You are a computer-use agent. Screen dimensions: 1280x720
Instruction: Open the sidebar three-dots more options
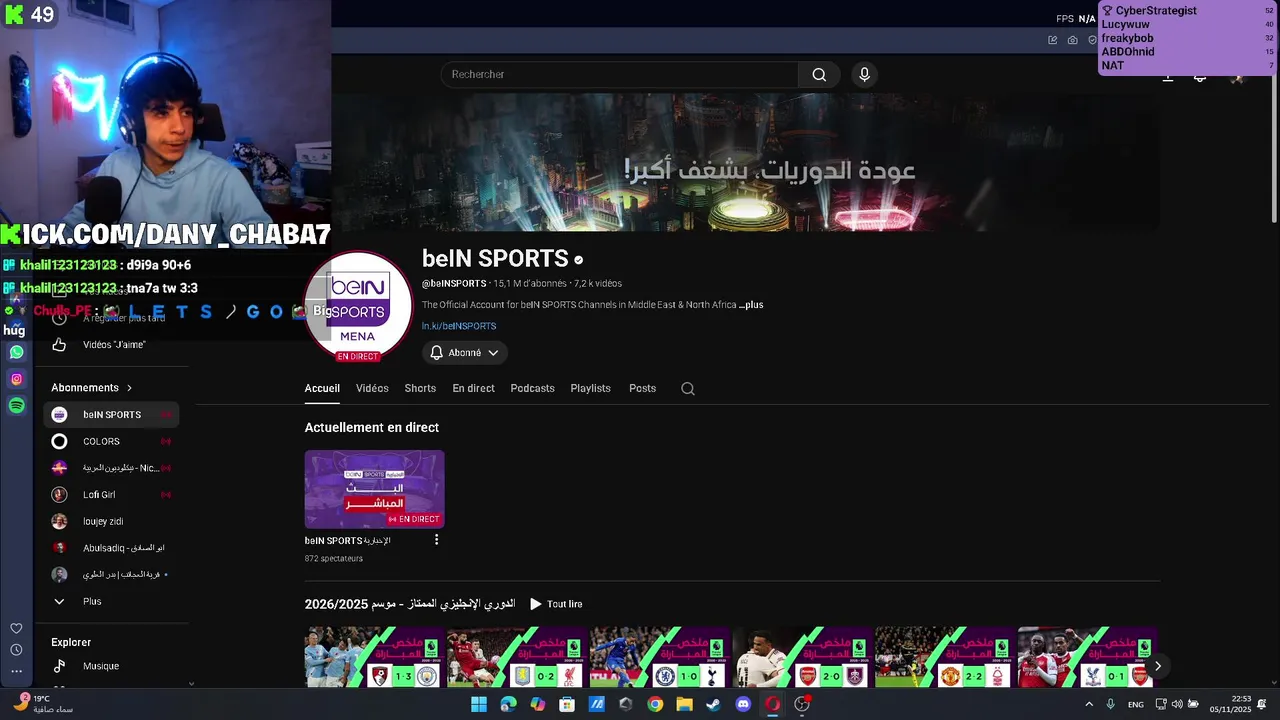click(16, 671)
